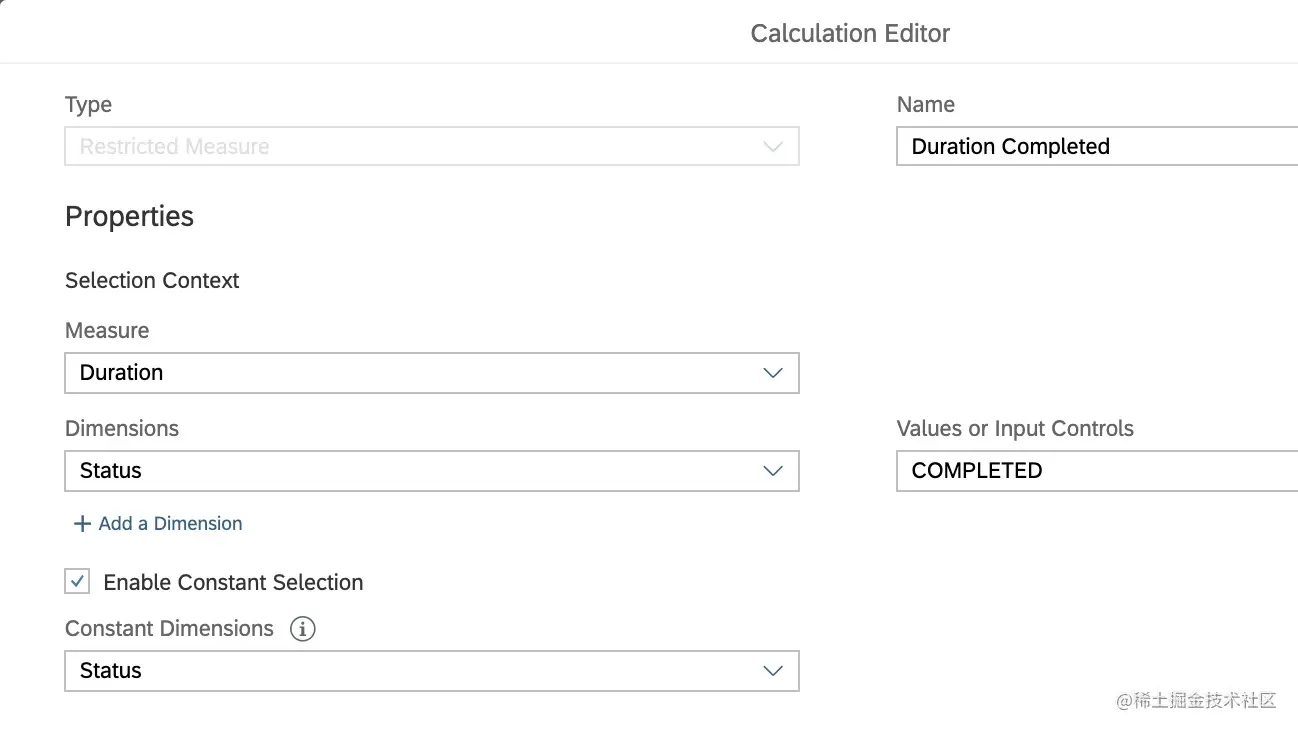The image size is (1298, 732).
Task: Click the plus icon before Add a Dimension
Action: point(82,524)
